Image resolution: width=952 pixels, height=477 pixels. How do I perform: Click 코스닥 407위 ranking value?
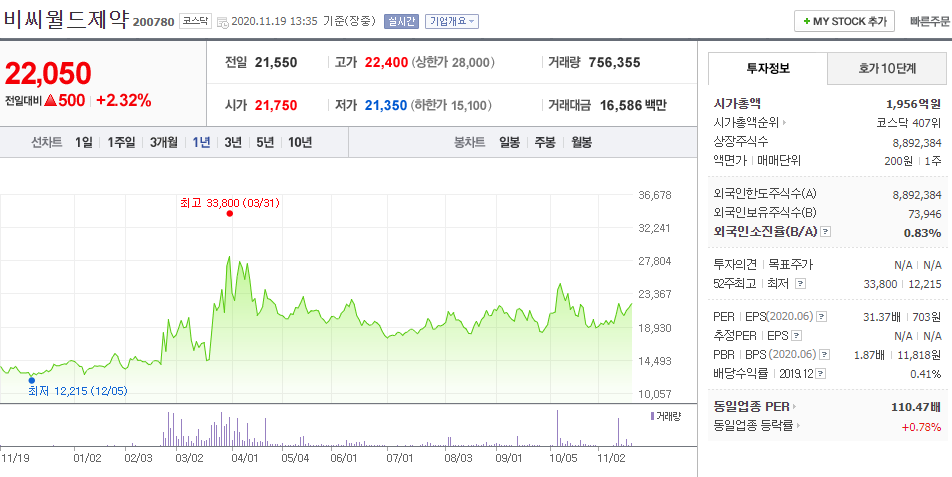[909, 123]
